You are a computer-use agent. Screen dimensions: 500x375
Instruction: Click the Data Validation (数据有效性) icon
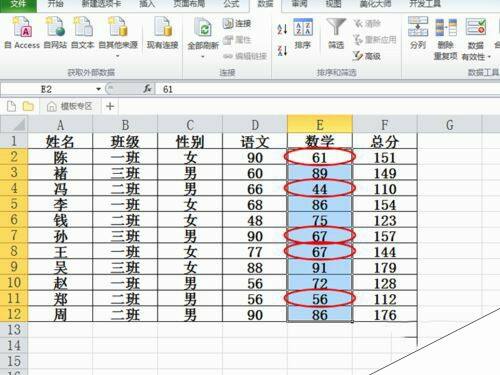[476, 27]
